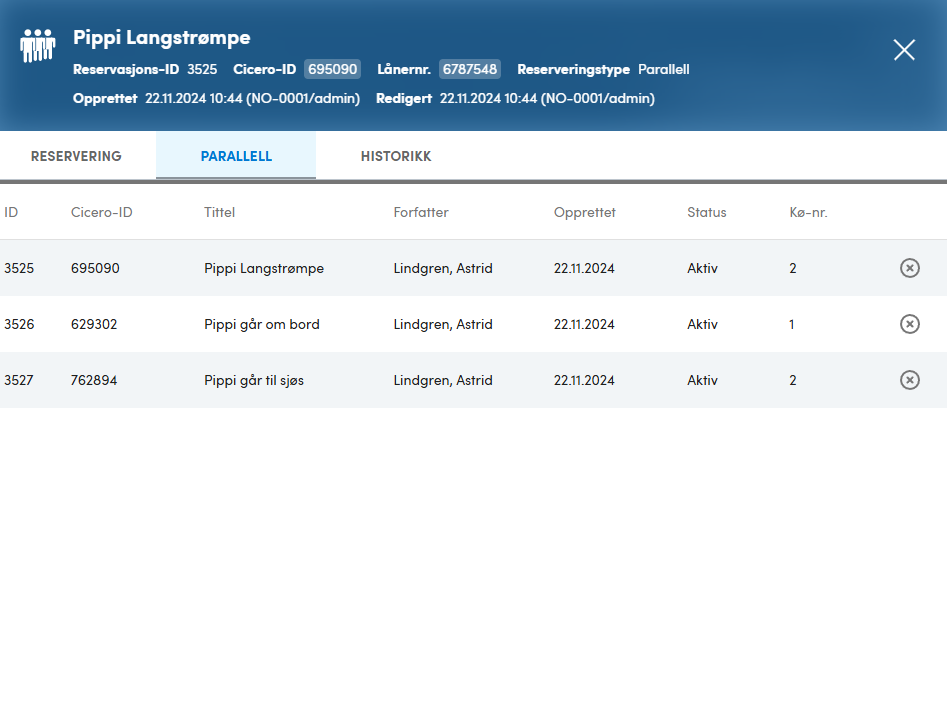Click queue number 2 in row 3525
Screen dimensions: 947x706
tap(793, 268)
